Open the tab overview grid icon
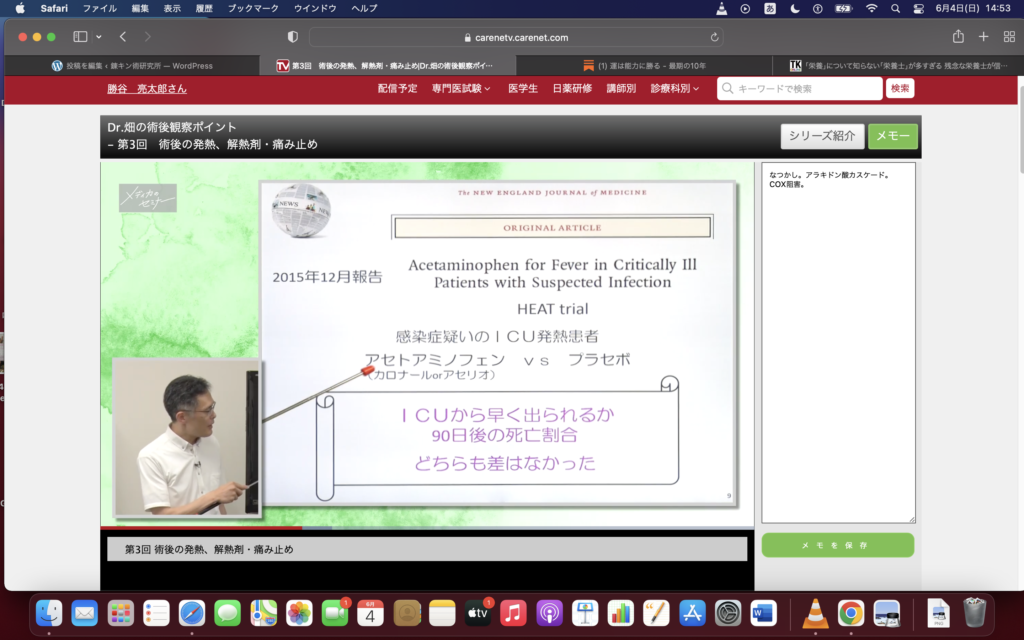Viewport: 1024px width, 640px height. tap(1008, 37)
